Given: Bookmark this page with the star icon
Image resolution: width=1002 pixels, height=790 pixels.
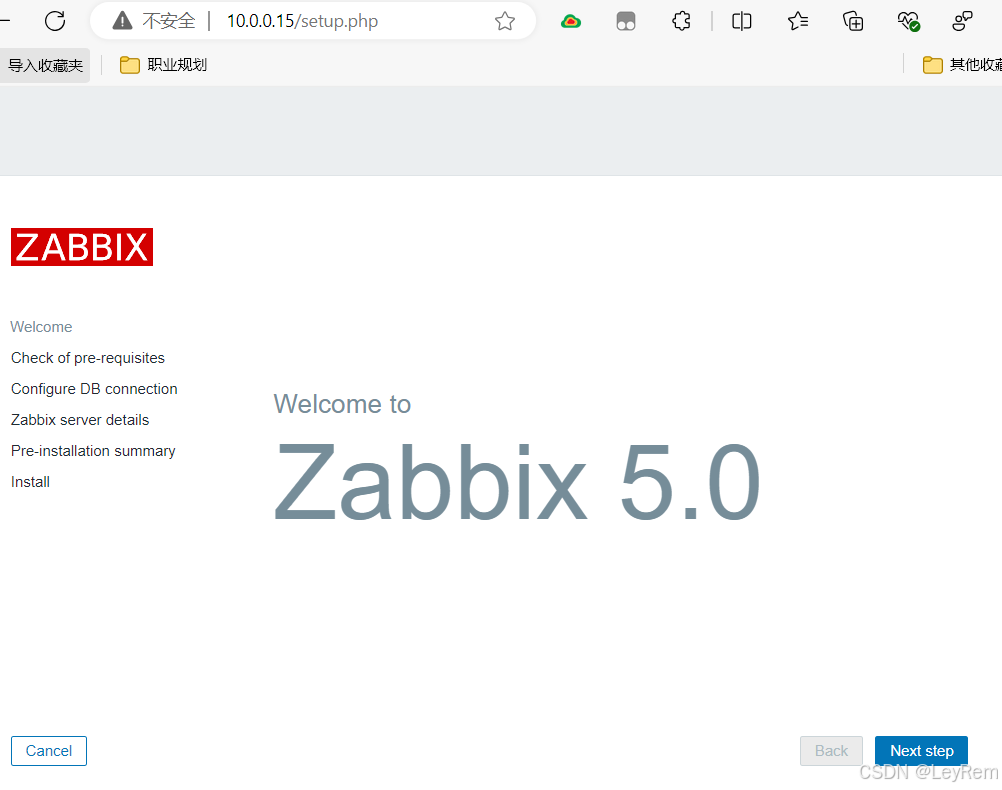Looking at the screenshot, I should [505, 21].
